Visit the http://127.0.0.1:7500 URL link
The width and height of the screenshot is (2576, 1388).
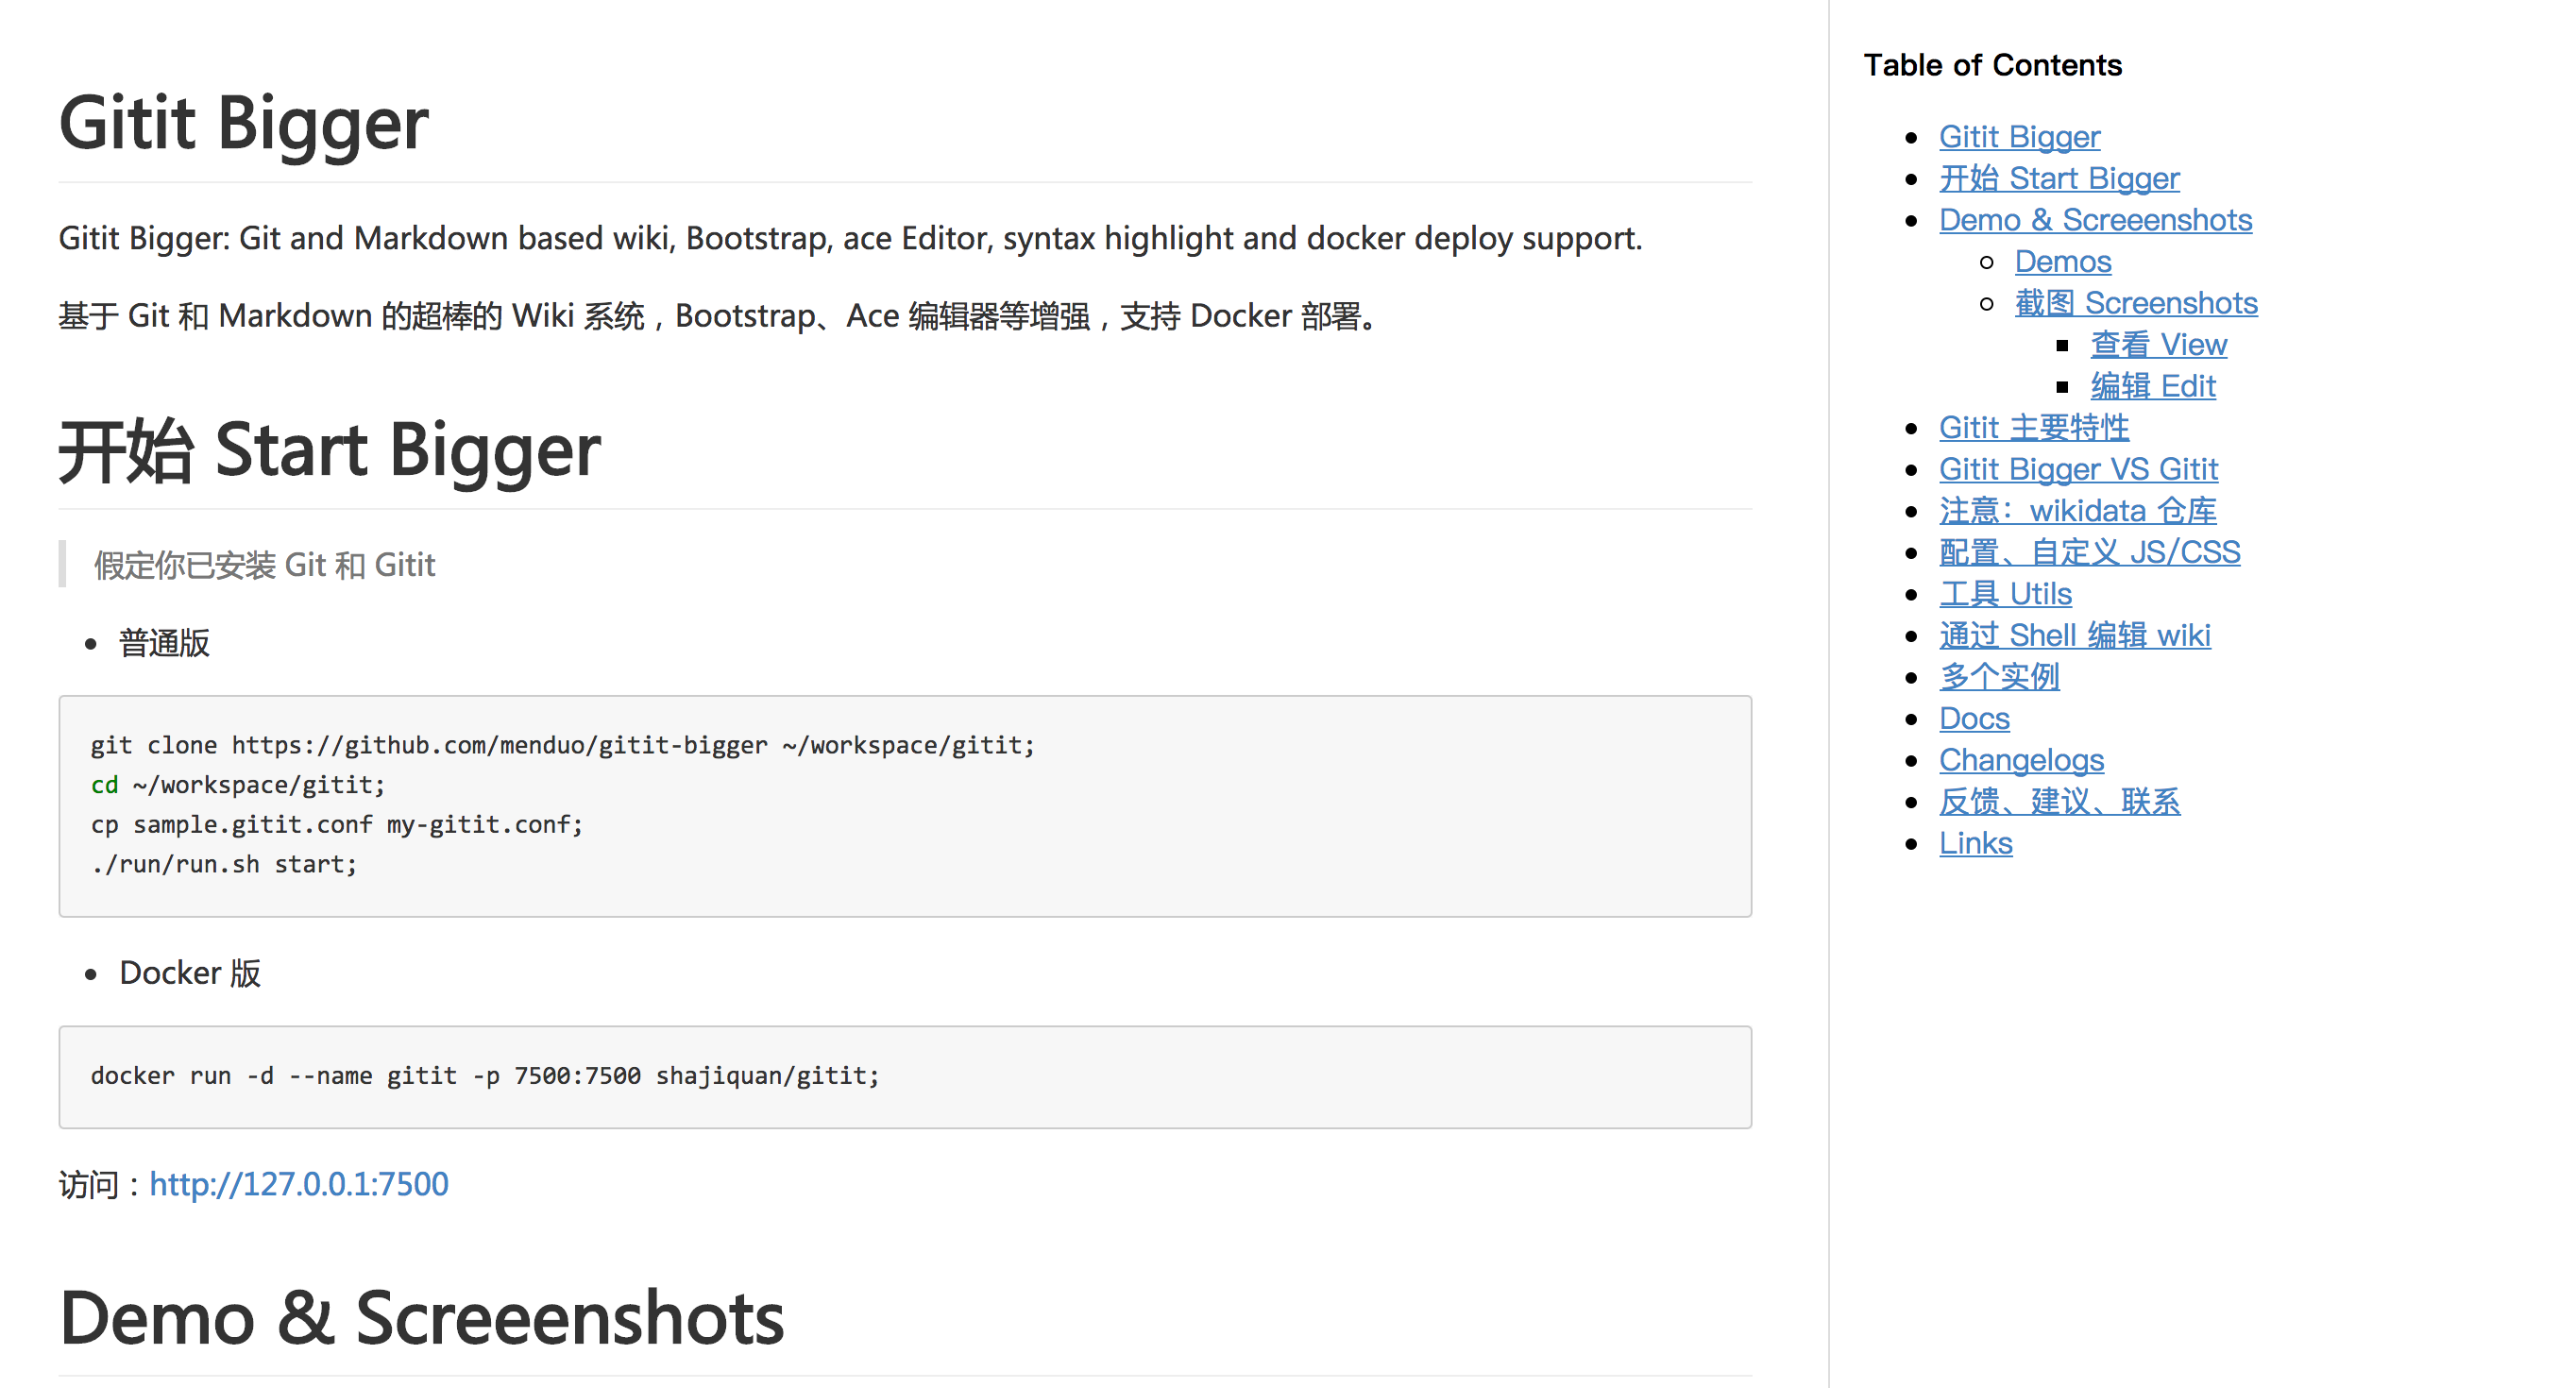(x=298, y=1185)
